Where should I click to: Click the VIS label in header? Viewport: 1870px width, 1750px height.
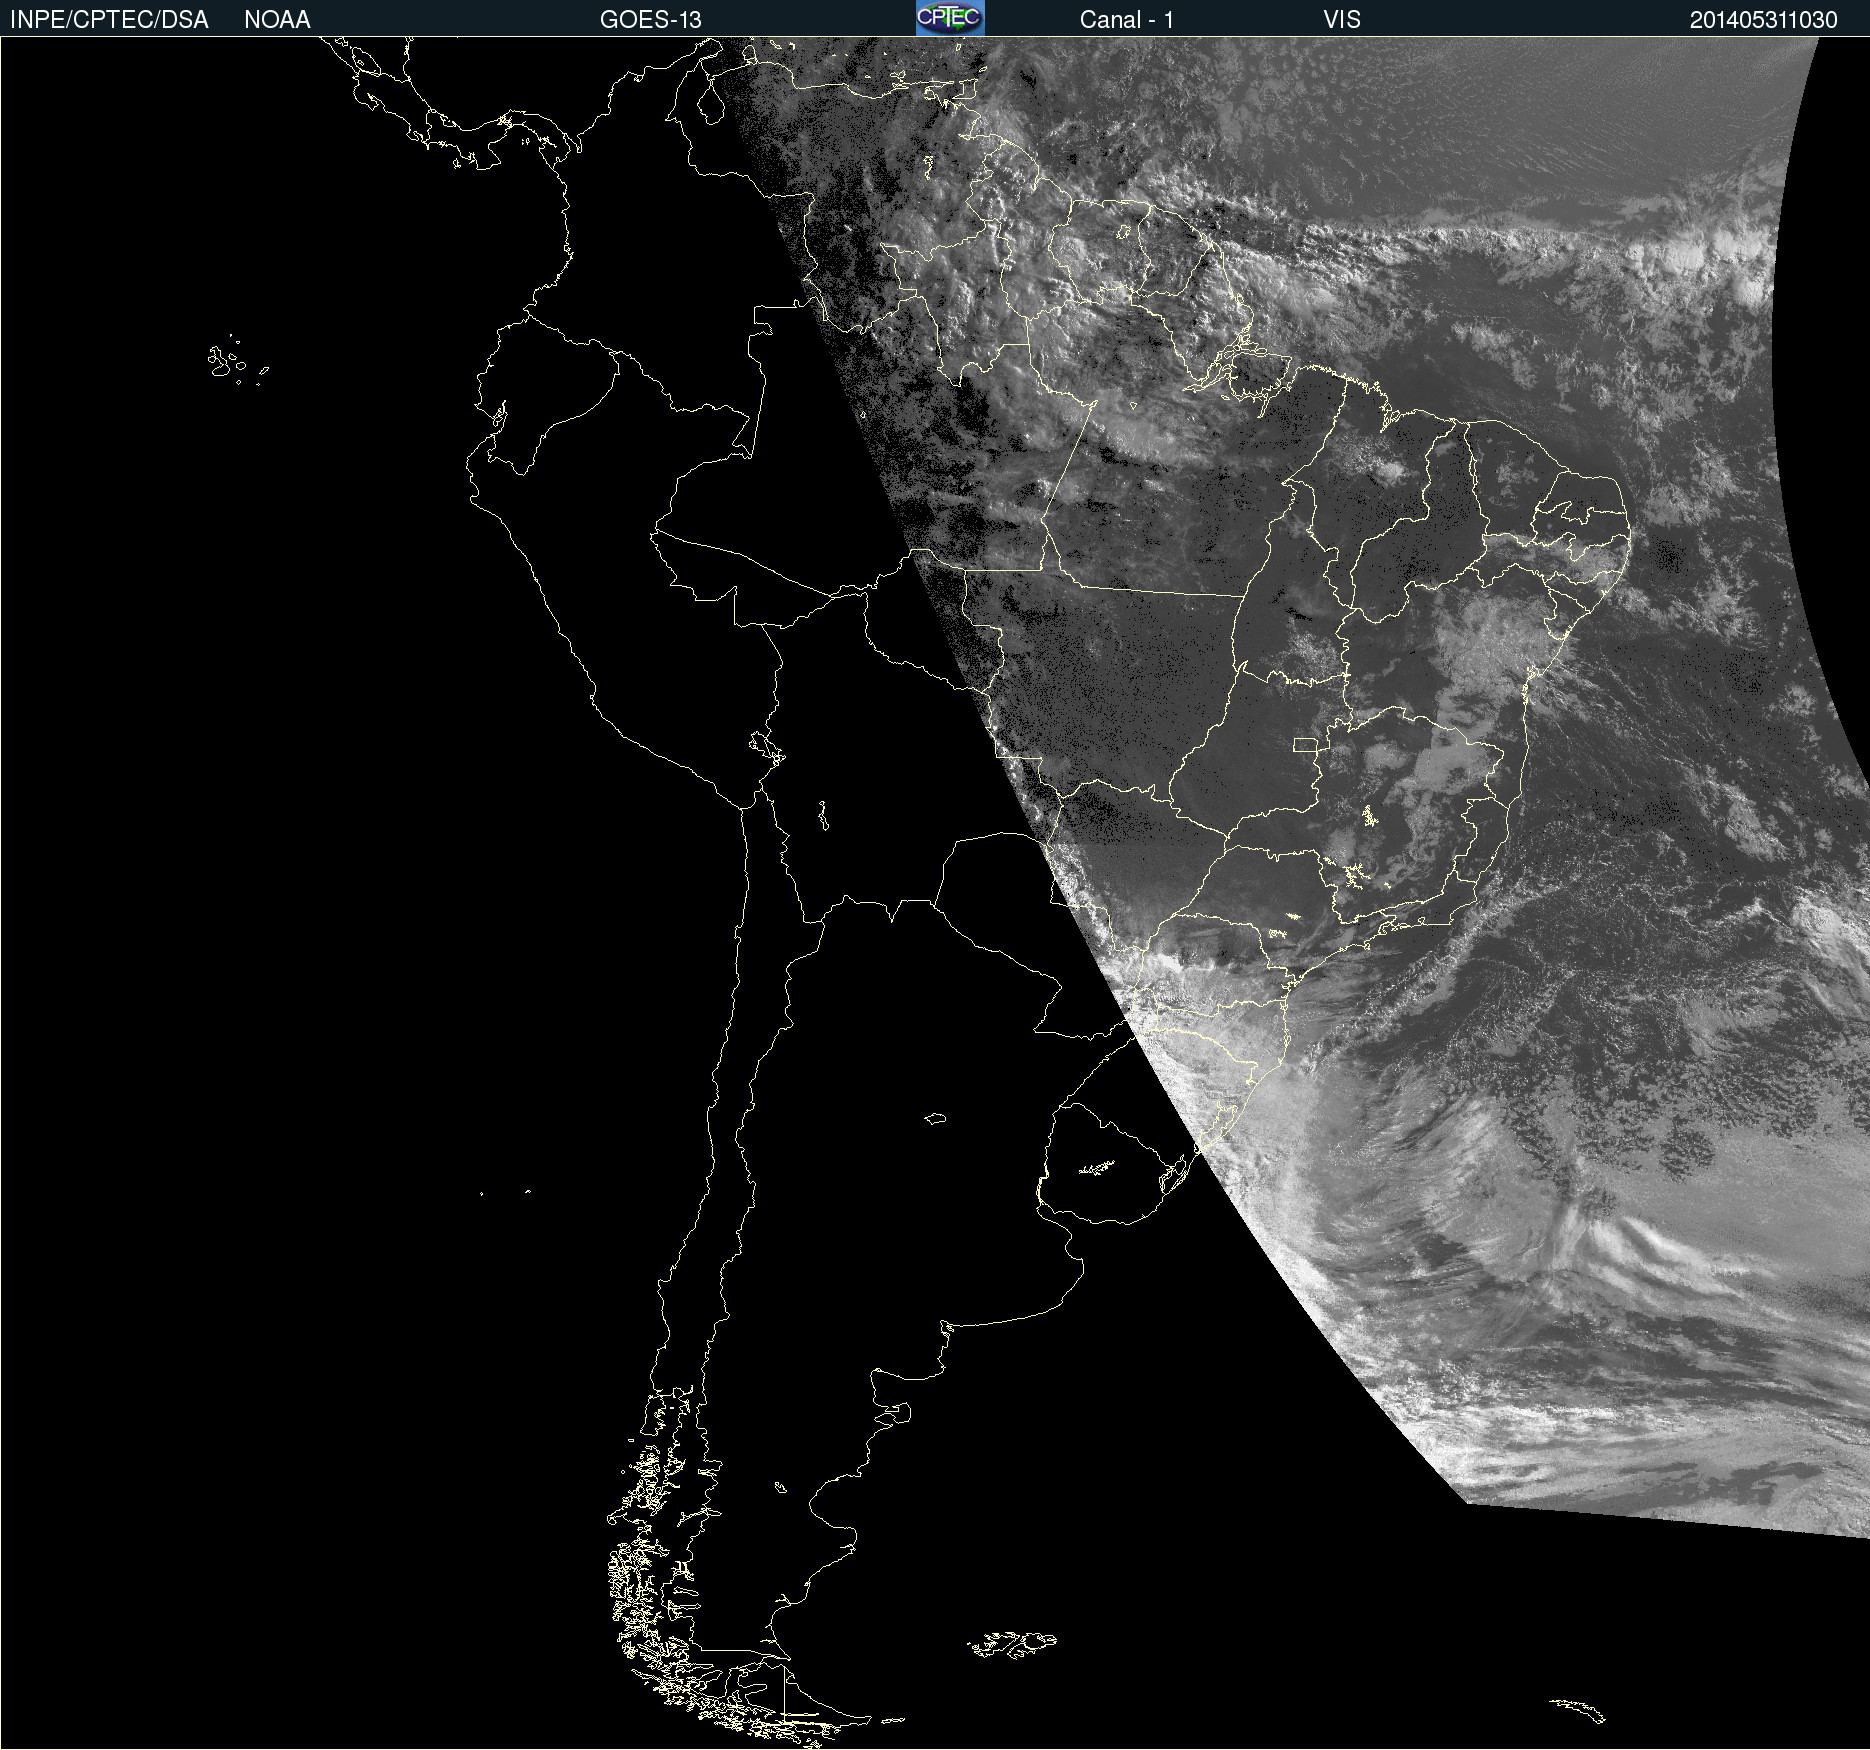[1342, 20]
